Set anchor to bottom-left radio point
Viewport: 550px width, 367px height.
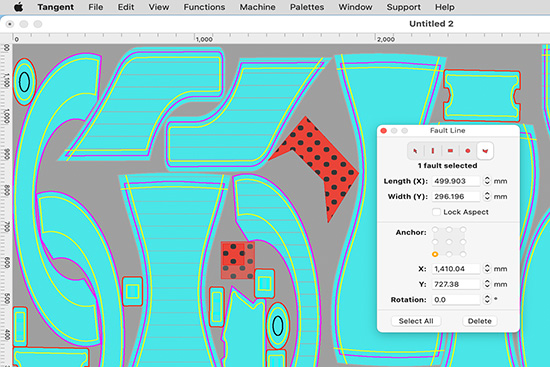pos(435,254)
